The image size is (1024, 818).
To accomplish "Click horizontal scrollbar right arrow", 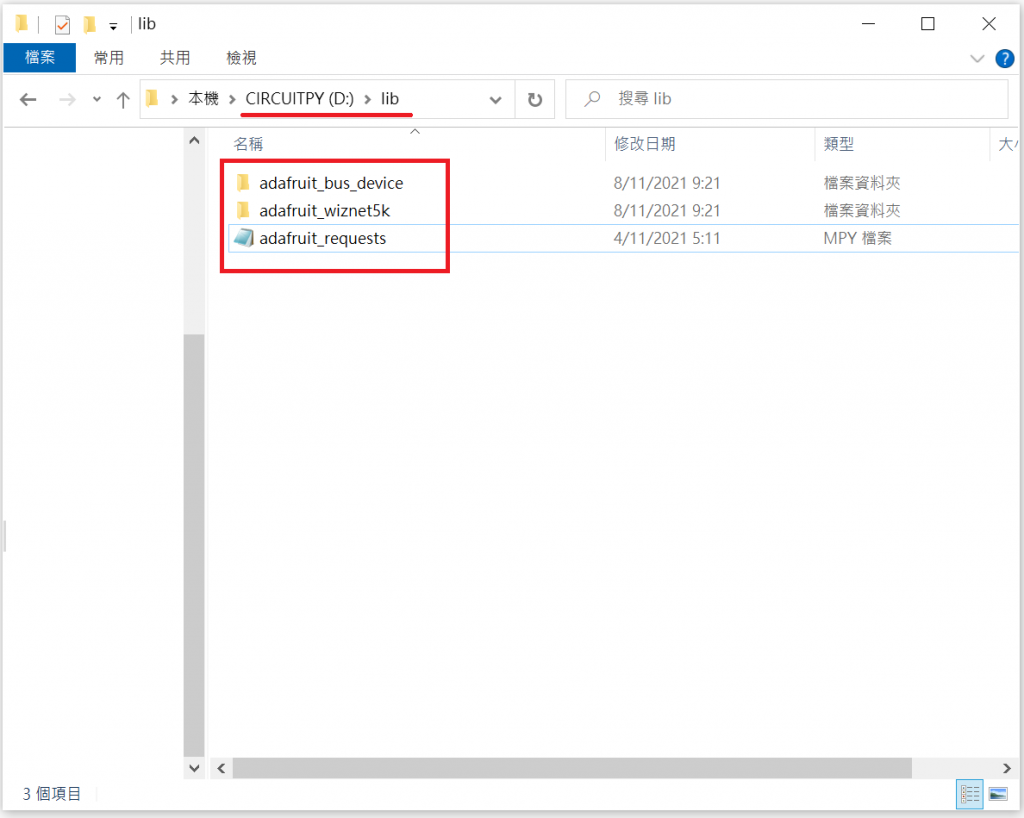I will pyautogui.click(x=1006, y=768).
